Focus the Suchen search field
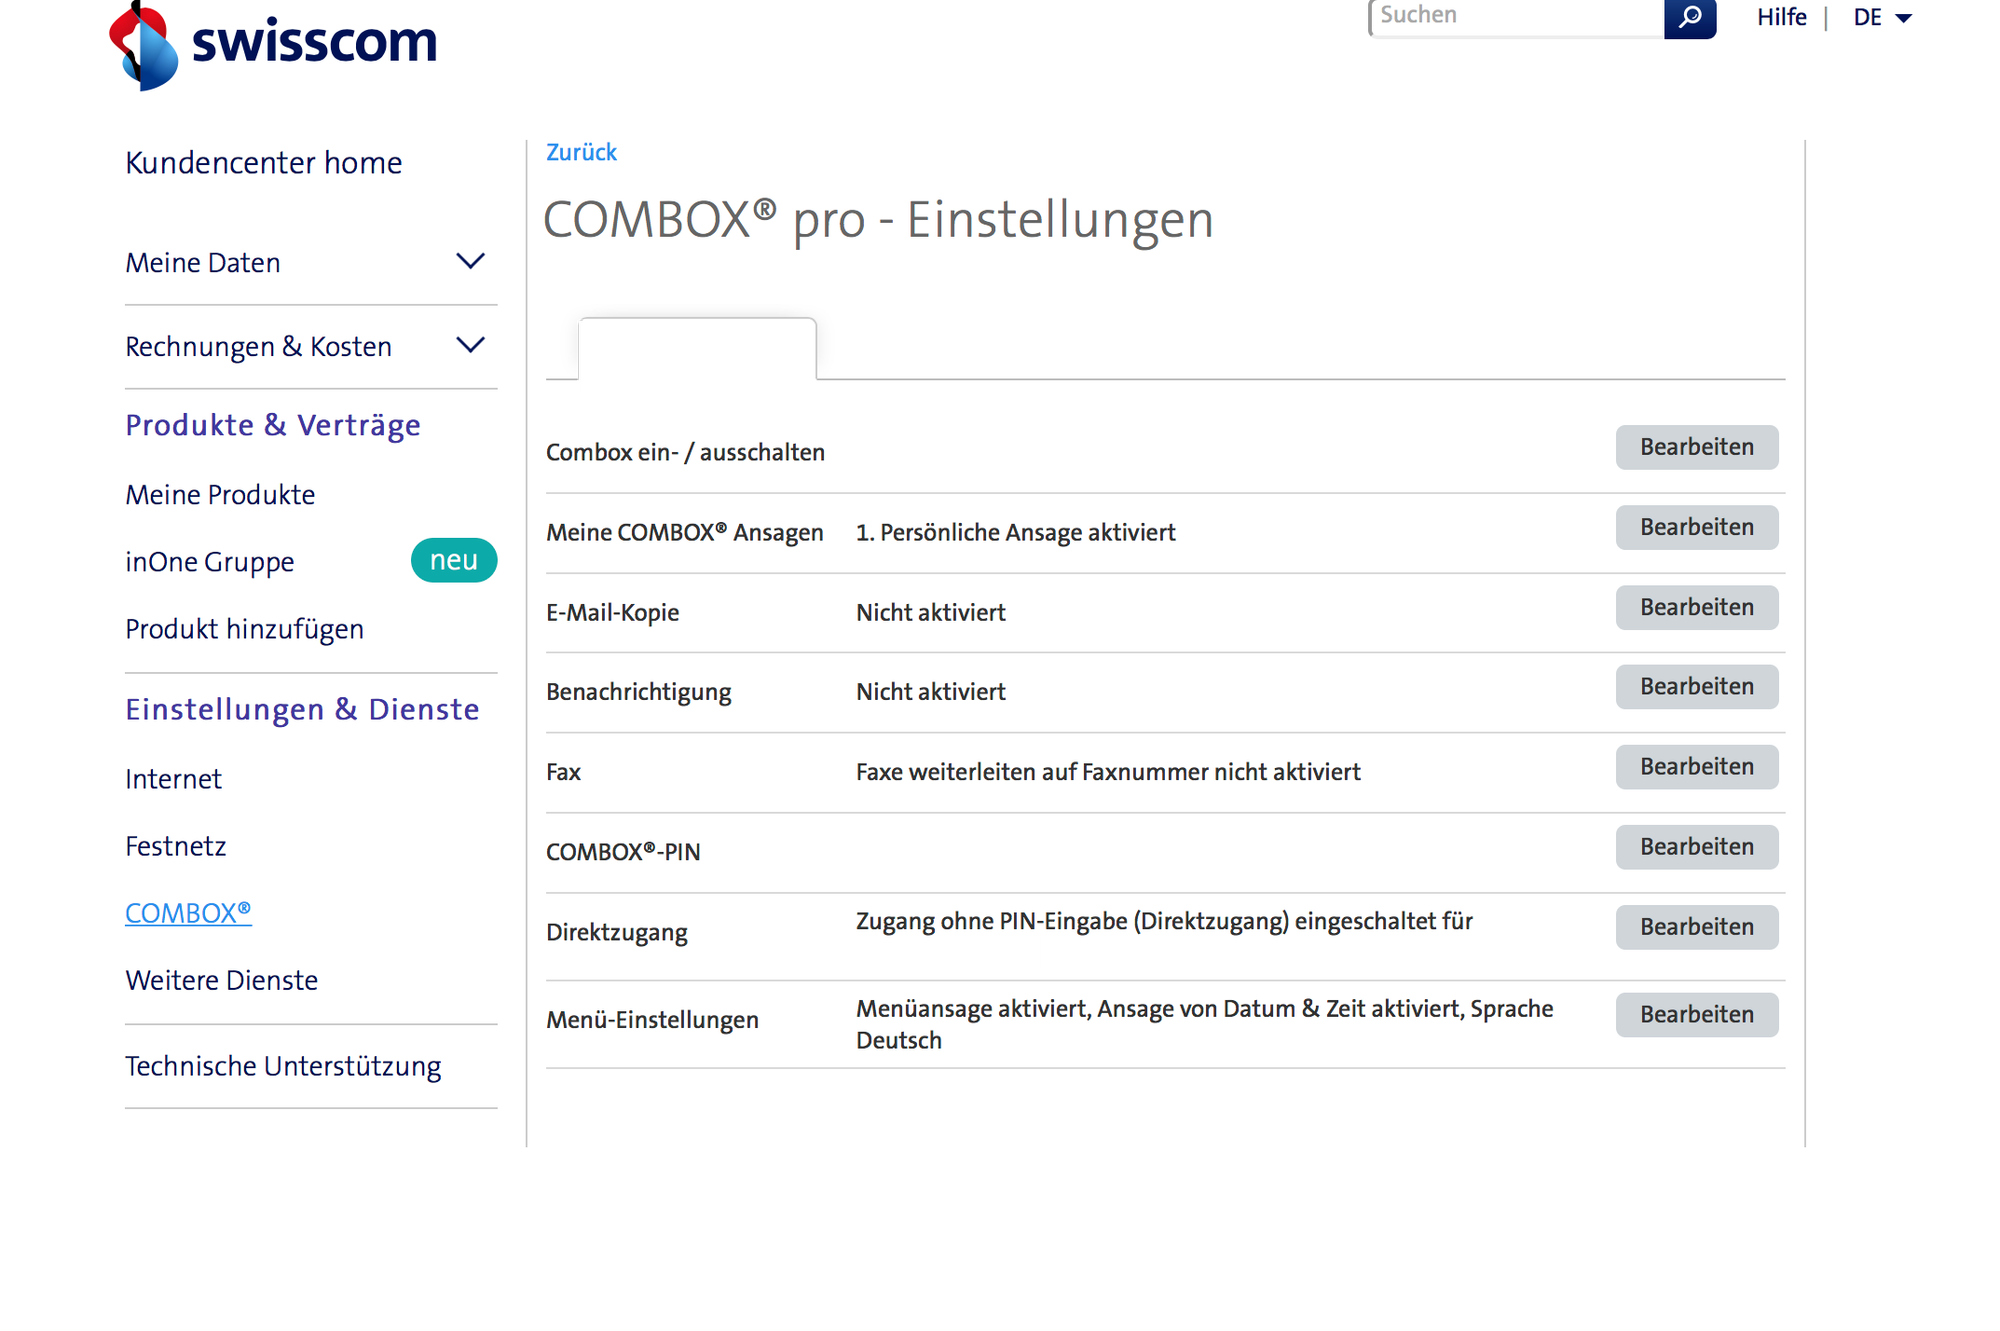This screenshot has height=1331, width=2000. (x=1517, y=17)
